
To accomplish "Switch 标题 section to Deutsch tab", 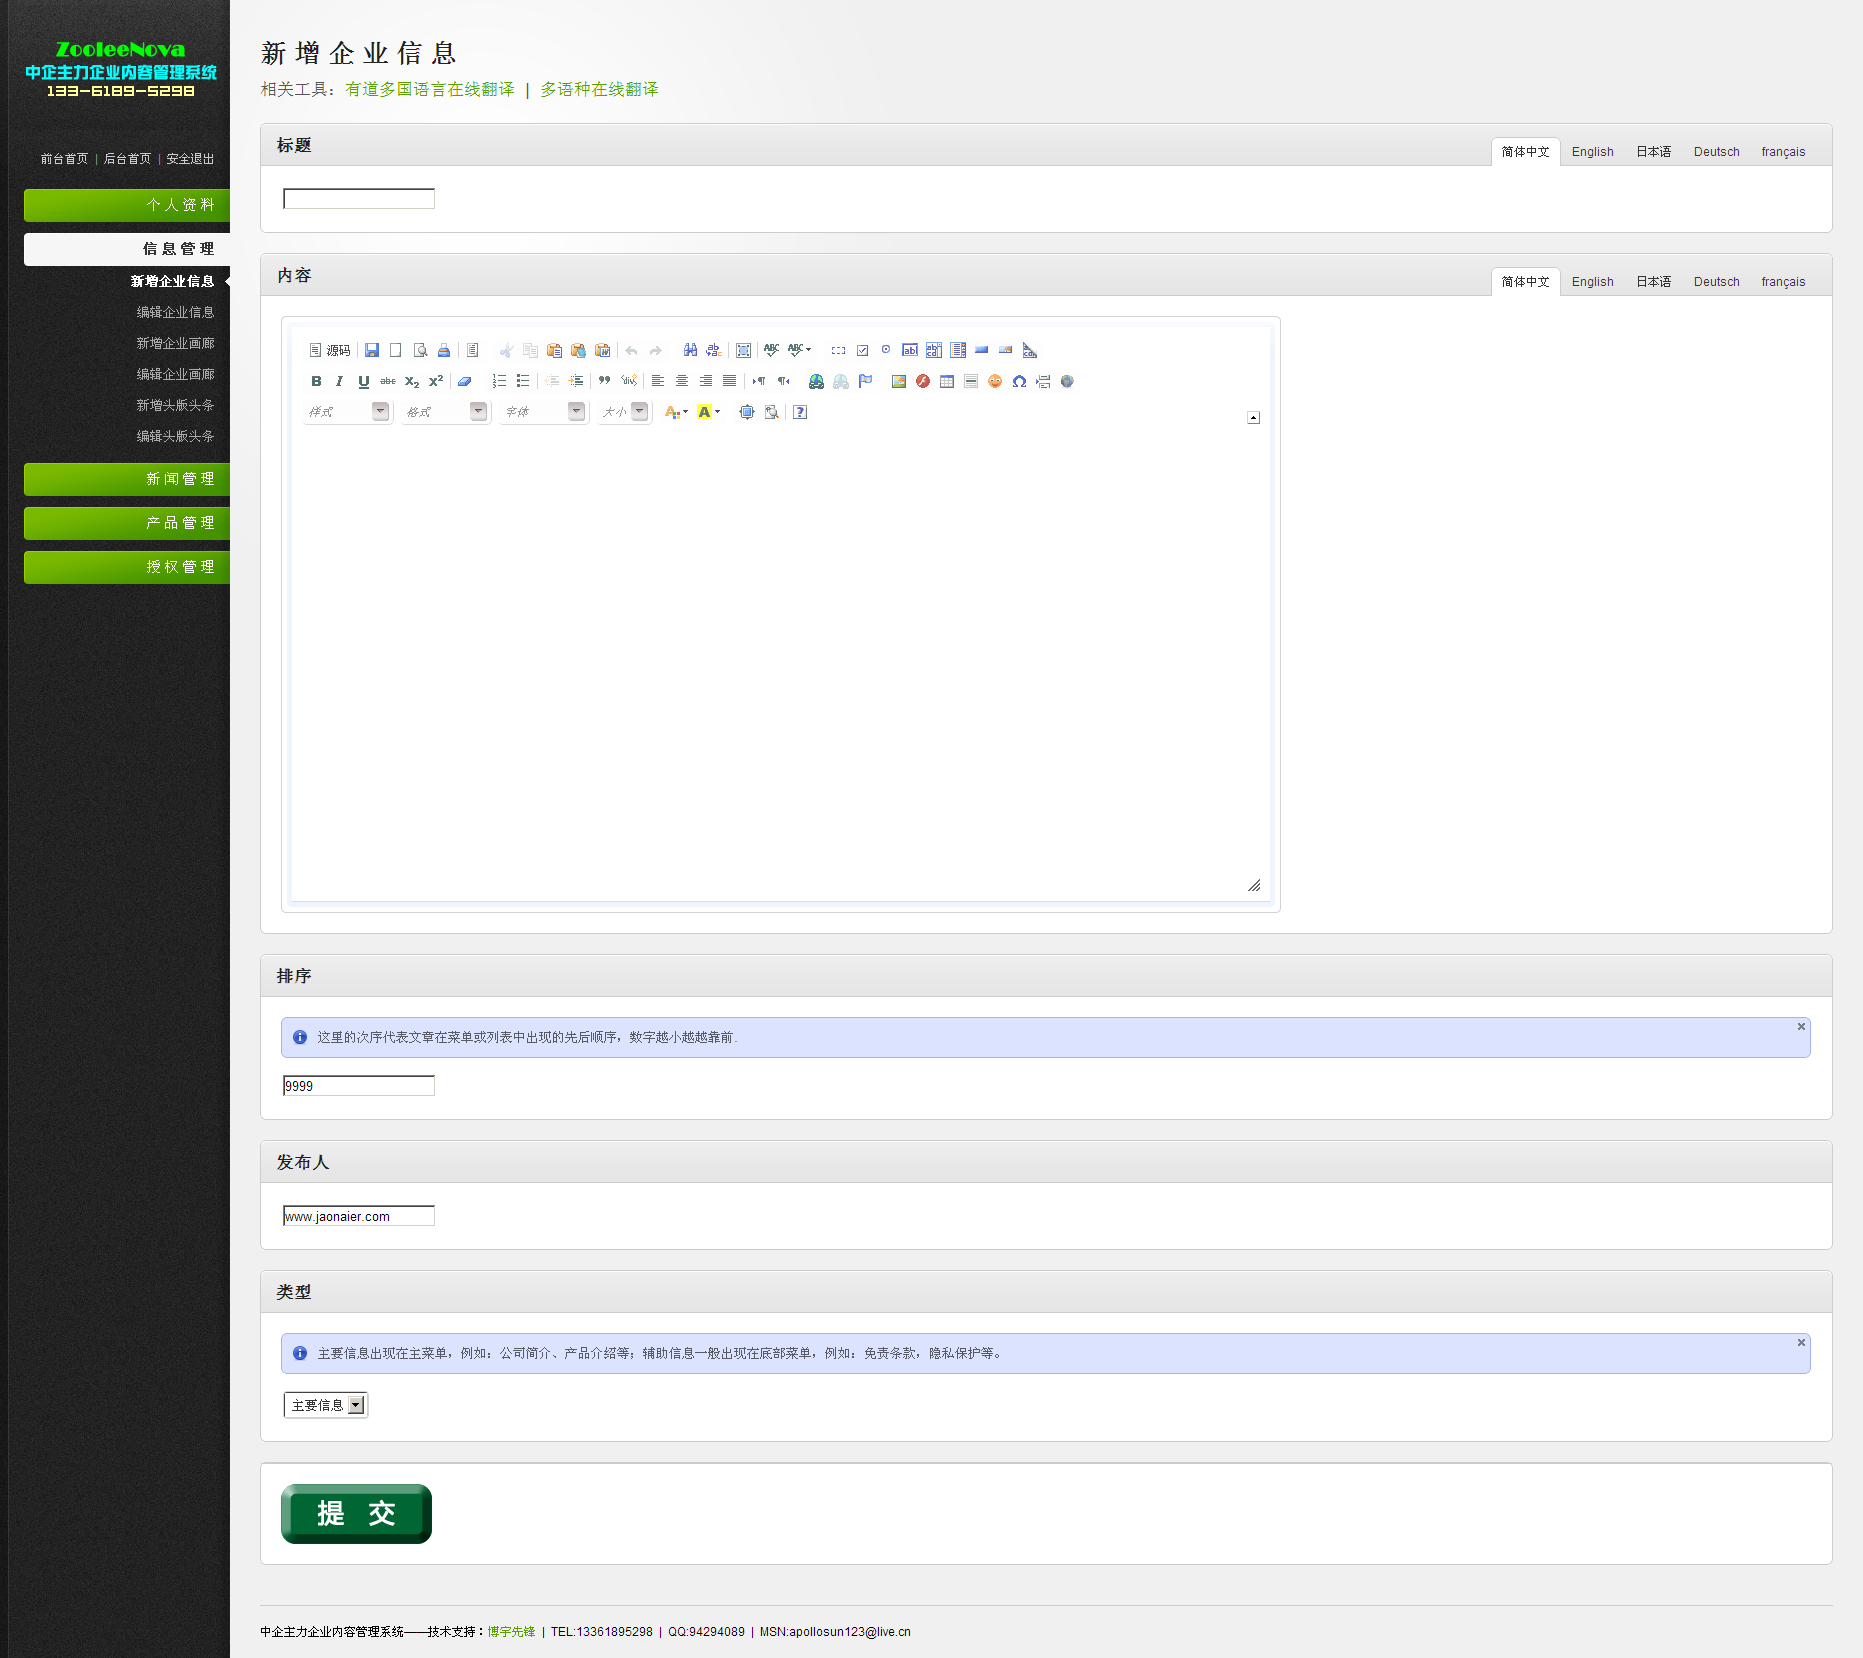I will 1716,152.
